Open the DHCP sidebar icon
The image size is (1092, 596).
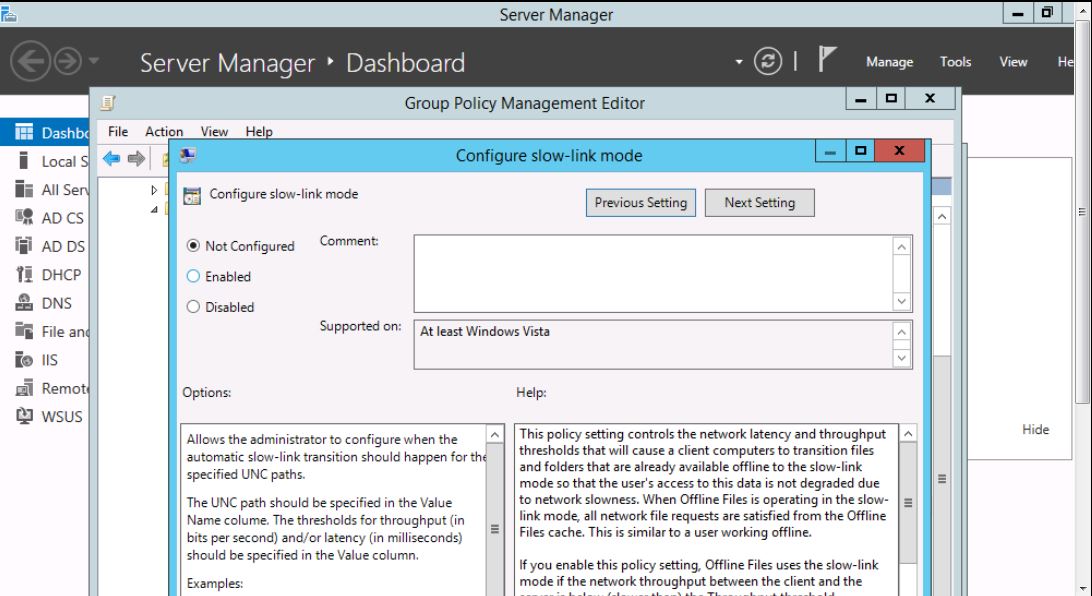coord(26,275)
